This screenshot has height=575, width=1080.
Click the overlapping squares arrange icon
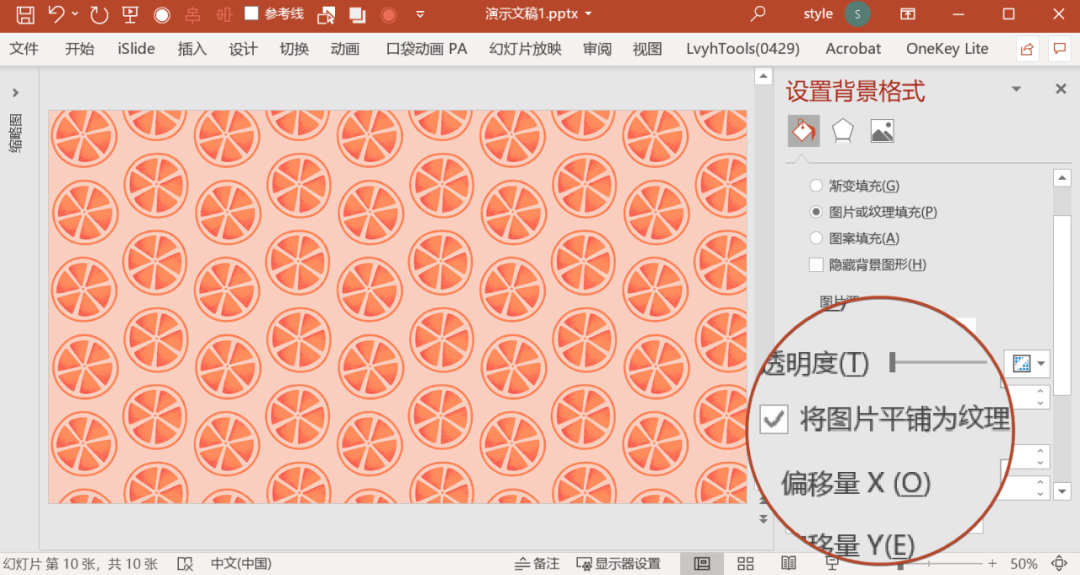coord(357,15)
